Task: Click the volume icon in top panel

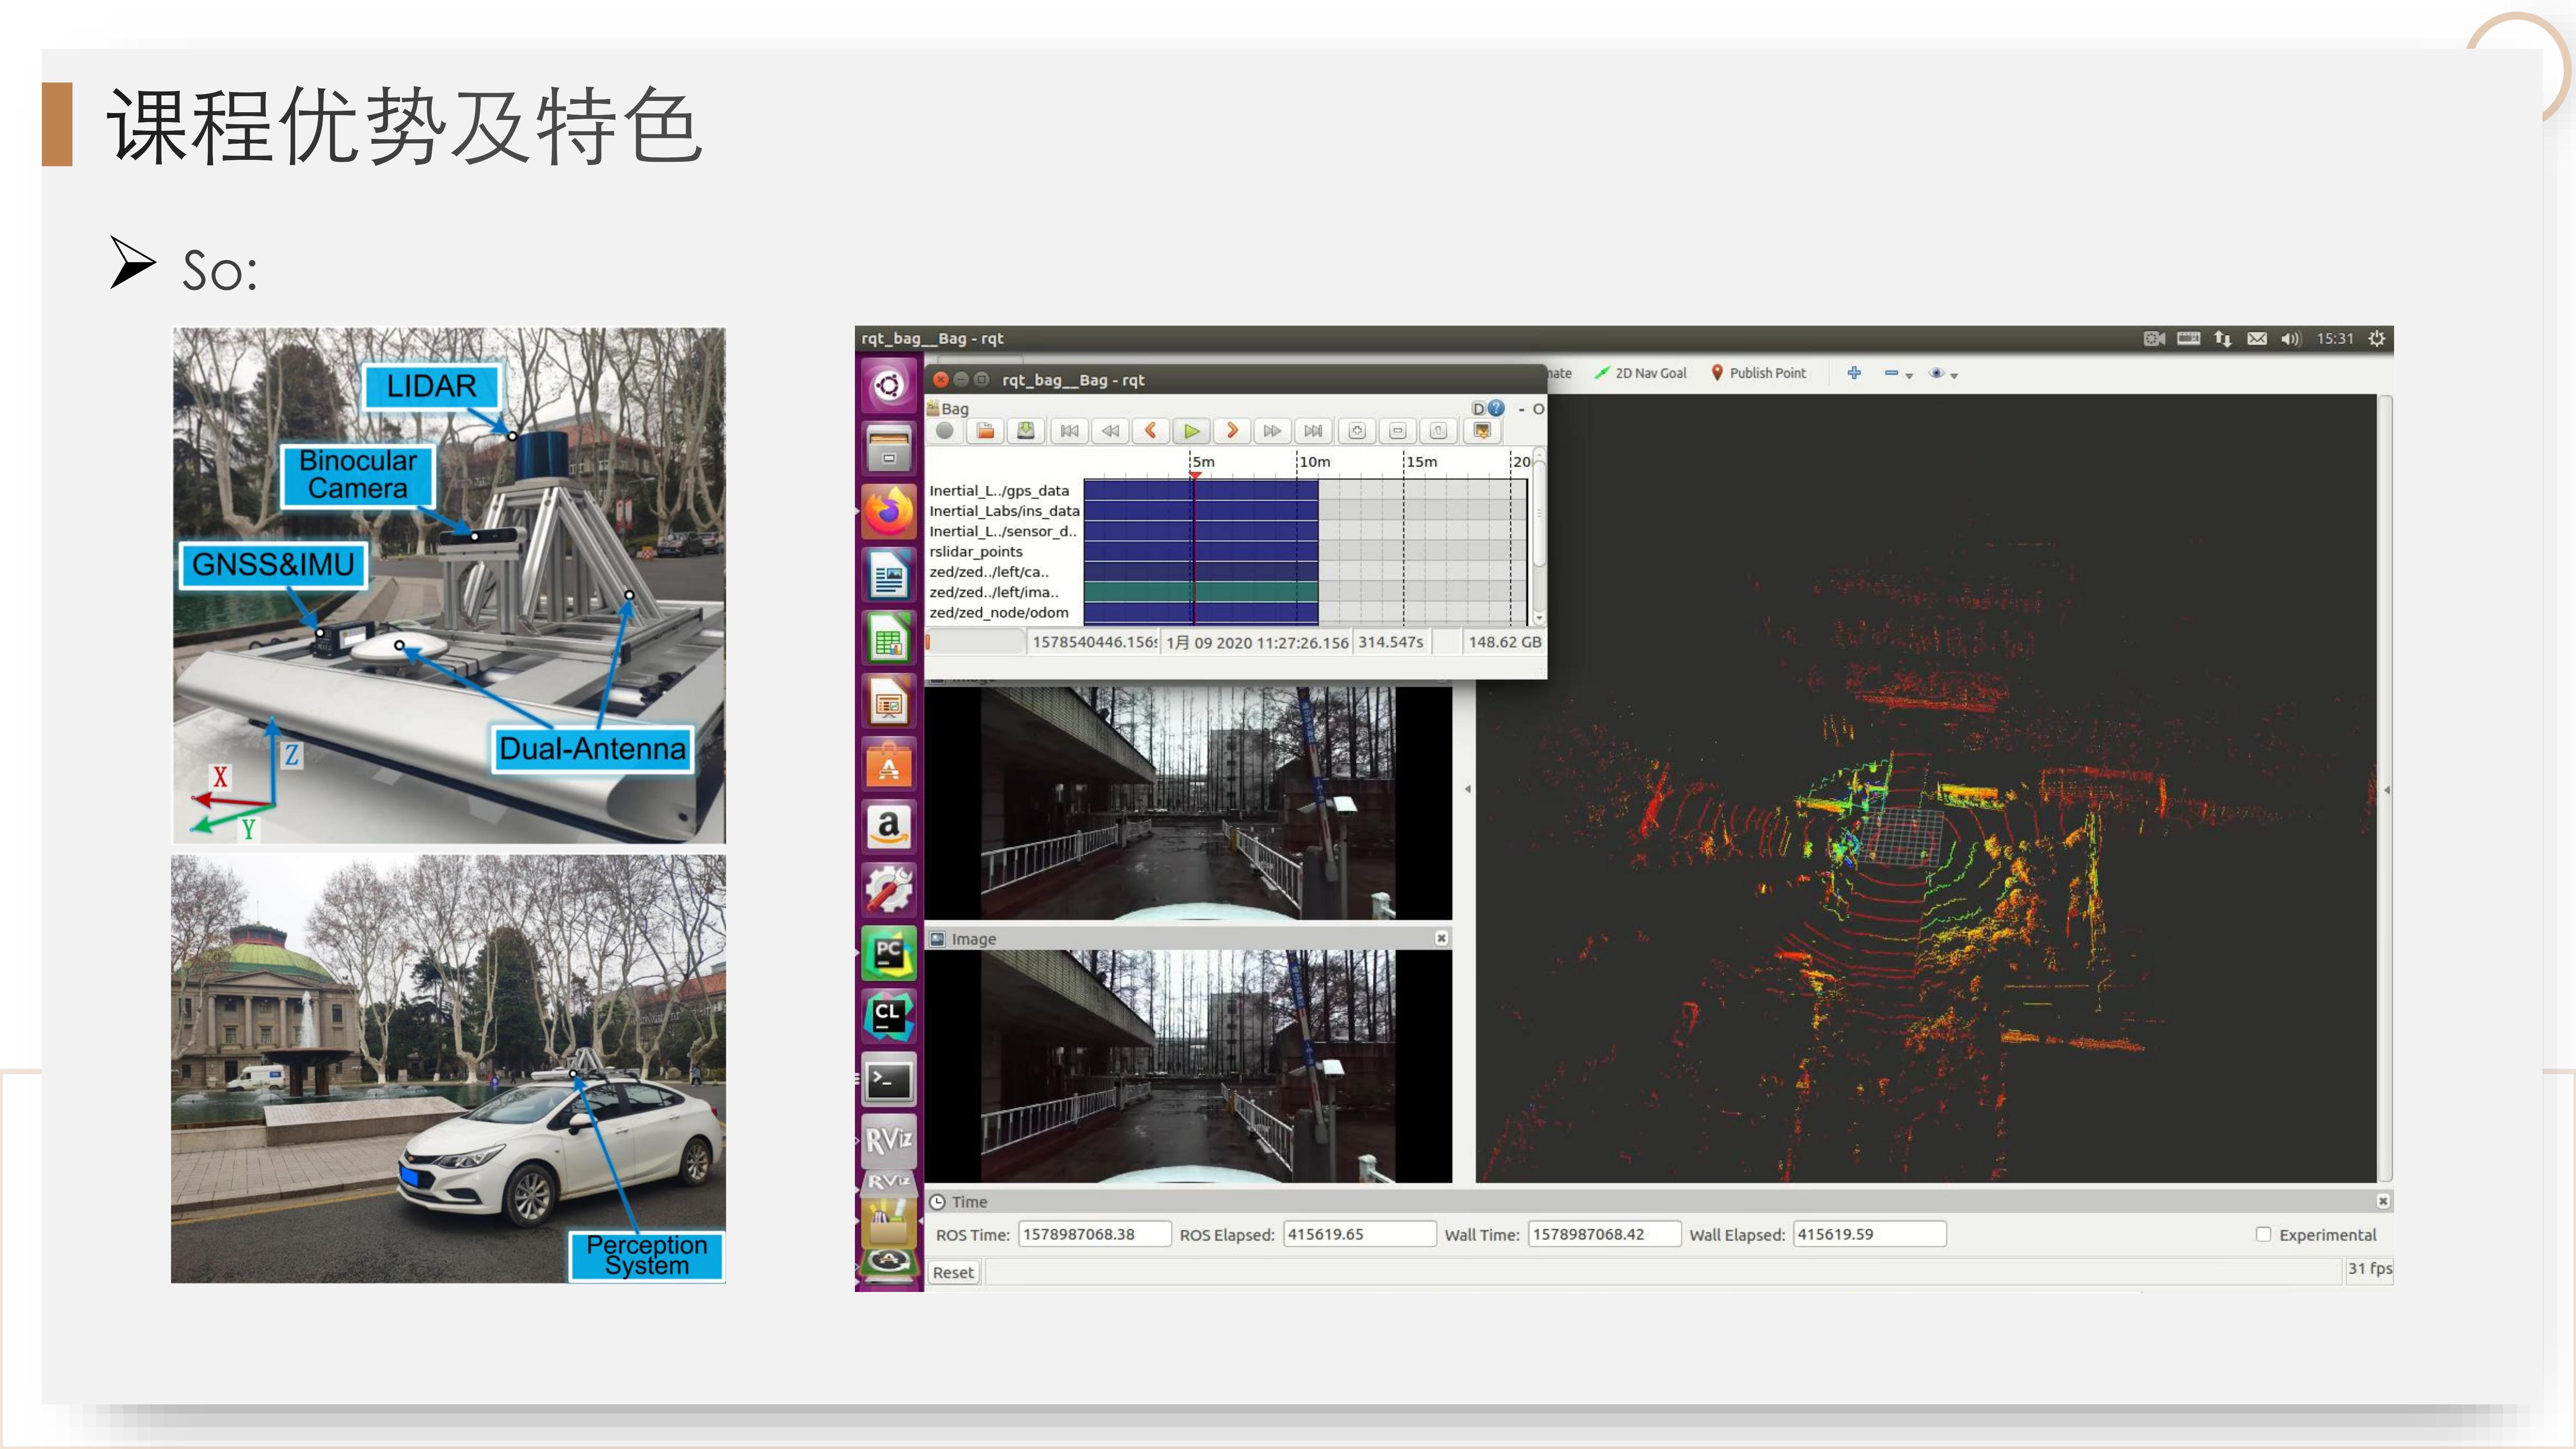Action: pos(2290,339)
